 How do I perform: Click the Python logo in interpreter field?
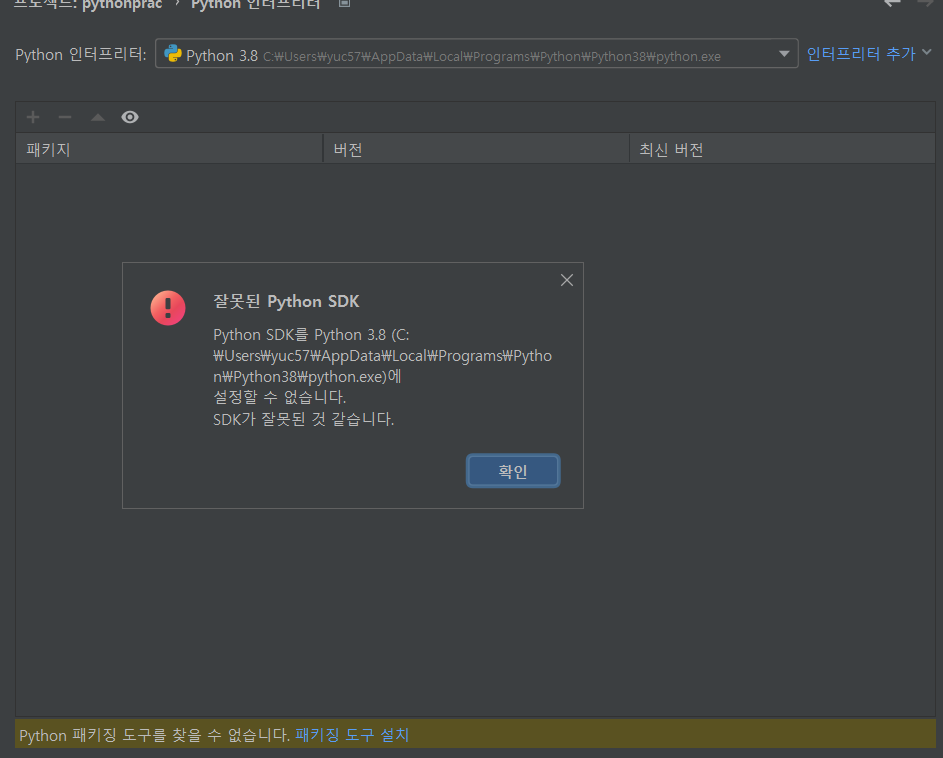tap(173, 54)
